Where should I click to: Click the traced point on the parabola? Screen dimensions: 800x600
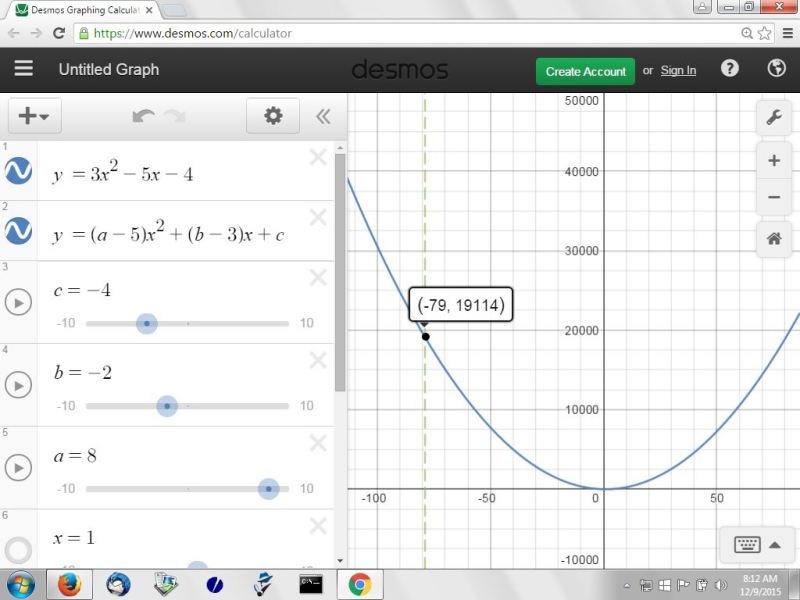(x=426, y=337)
